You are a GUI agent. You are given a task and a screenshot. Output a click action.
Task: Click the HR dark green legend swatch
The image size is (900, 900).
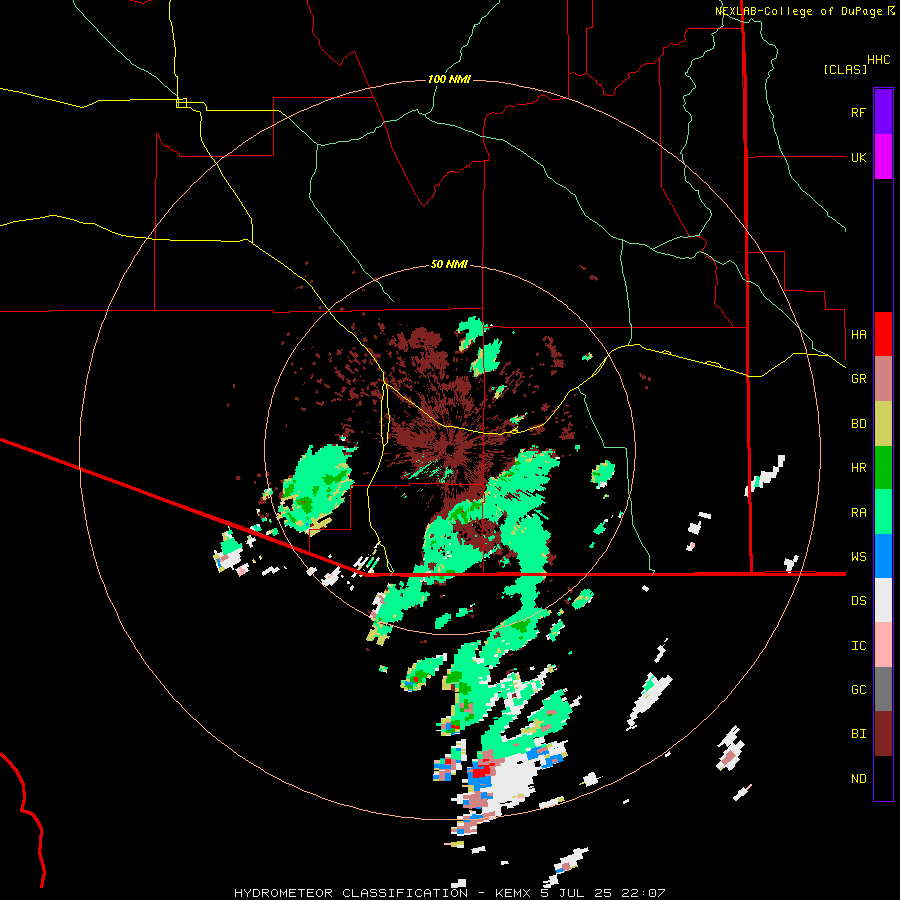(x=883, y=468)
